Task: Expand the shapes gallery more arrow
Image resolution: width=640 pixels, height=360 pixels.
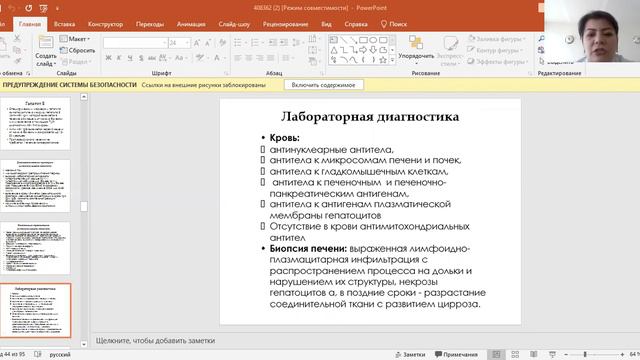Action: tap(392, 60)
